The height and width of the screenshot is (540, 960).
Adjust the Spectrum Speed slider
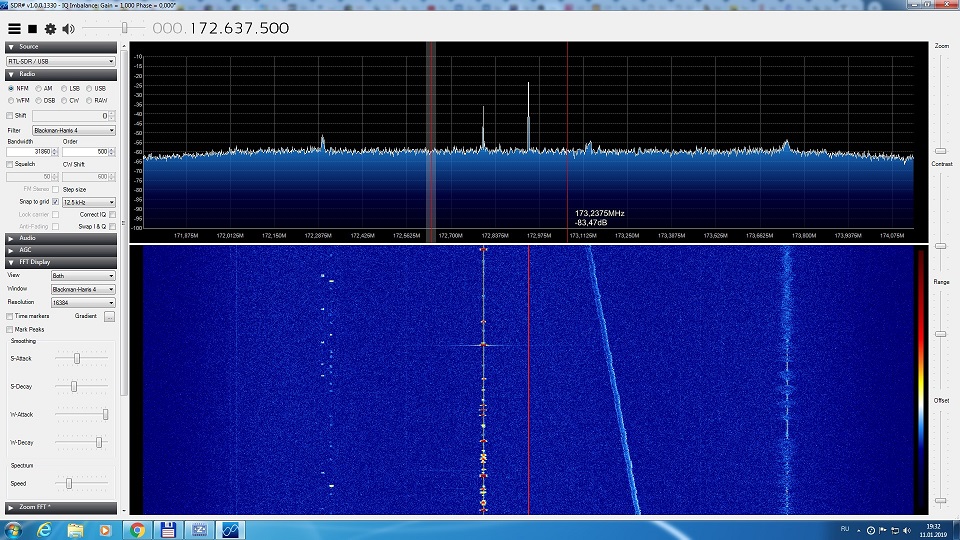point(69,484)
